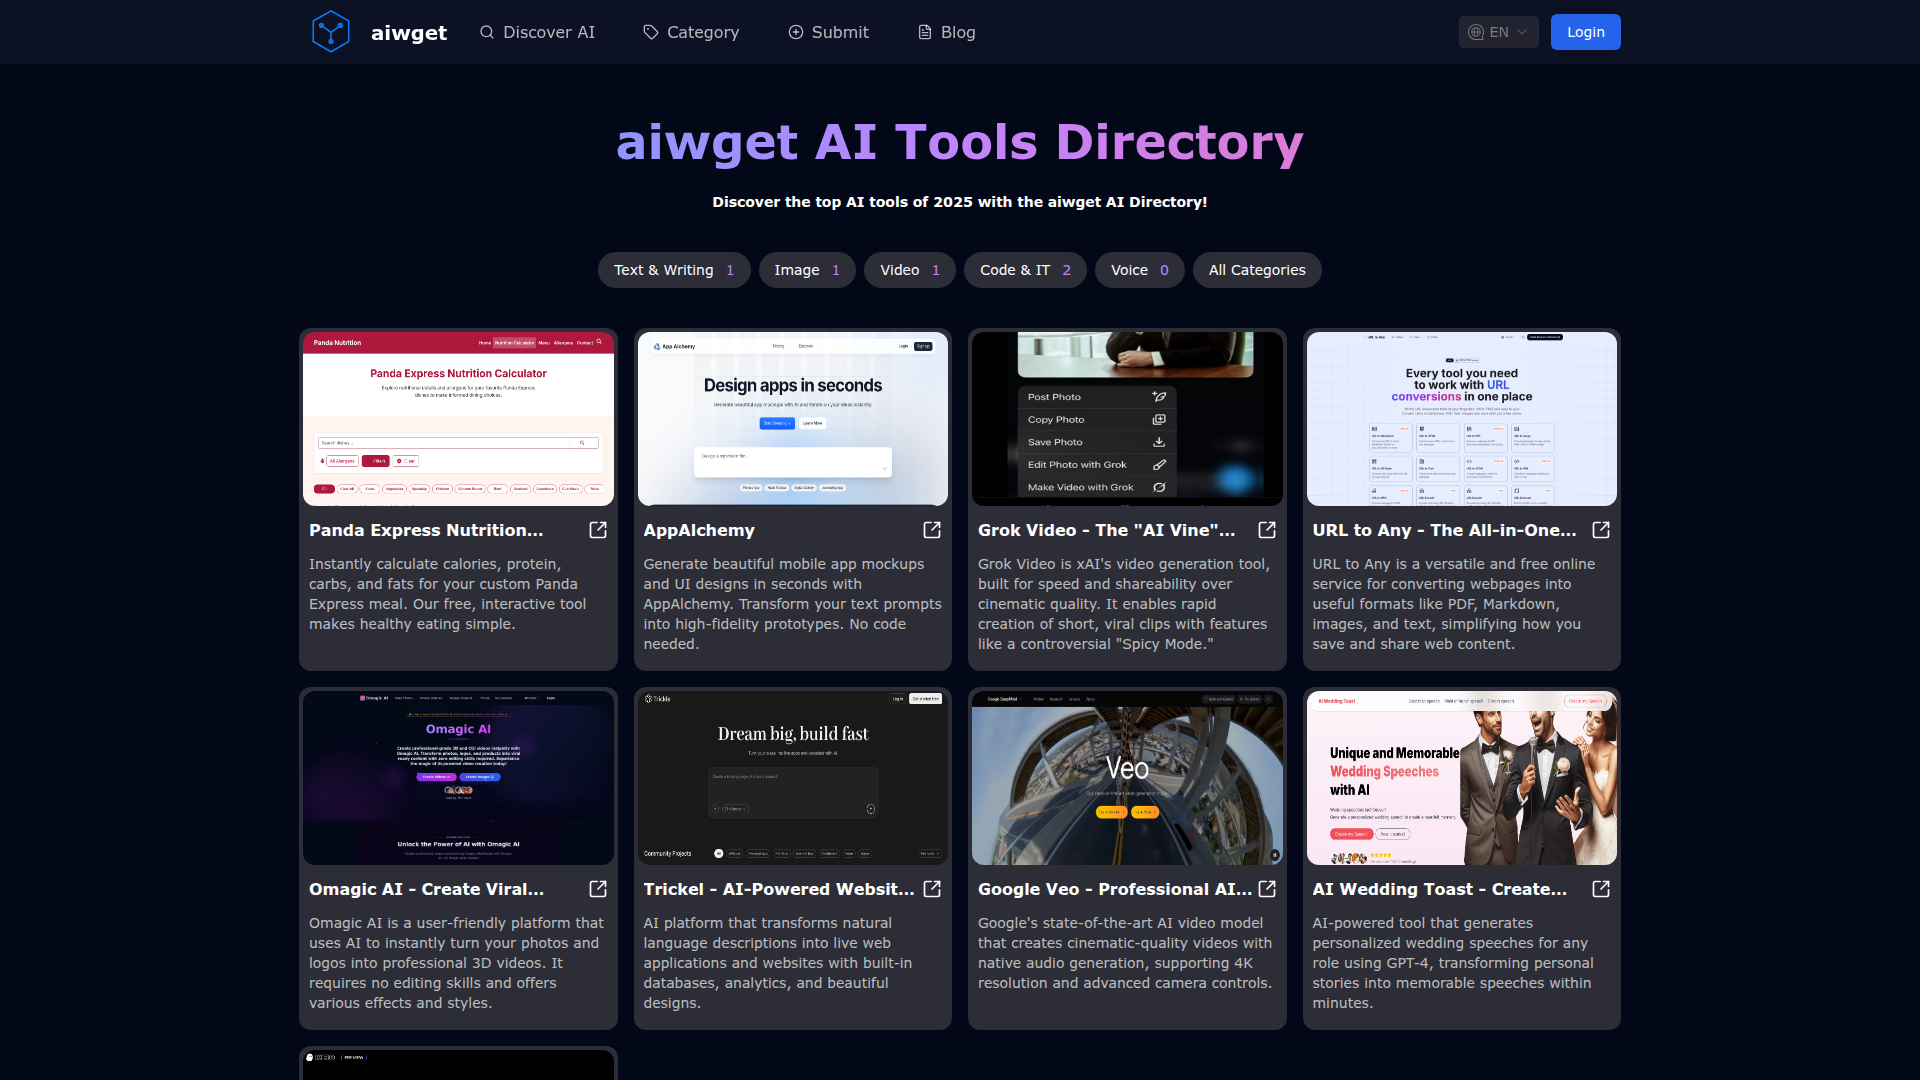This screenshot has width=1920, height=1080.
Task: Click the description 'Google's state-of-the-art AI video model'
Action: [1125, 953]
